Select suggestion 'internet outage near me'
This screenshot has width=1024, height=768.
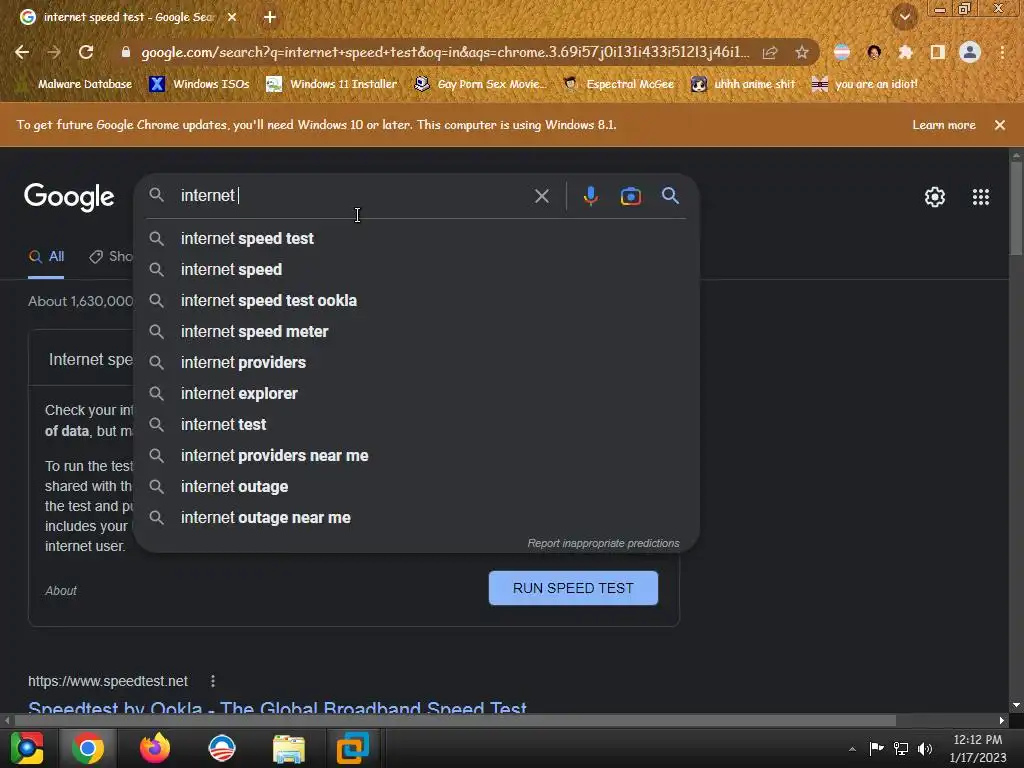click(417, 518)
